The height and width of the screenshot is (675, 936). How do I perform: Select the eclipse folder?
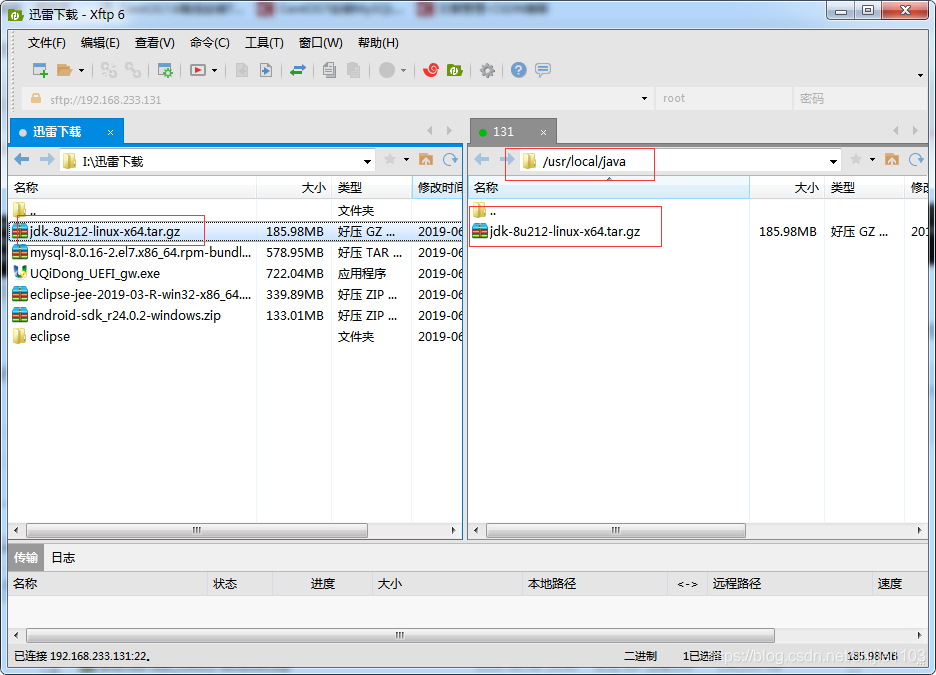pyautogui.click(x=236, y=336)
